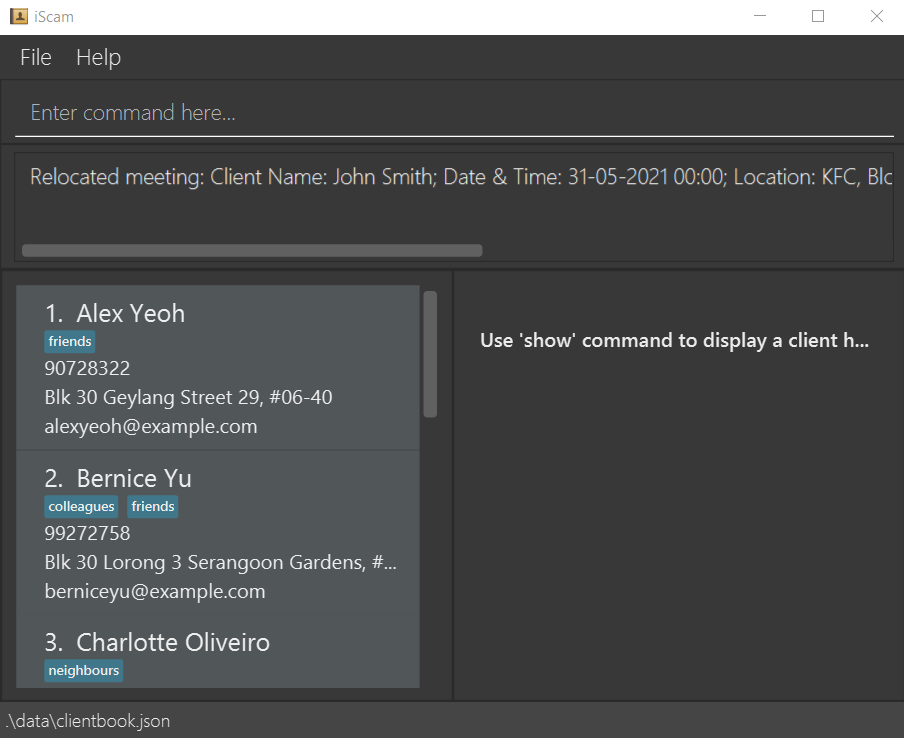Viewport: 904px width, 738px height.
Task: Click email alexyeoh@example.com
Action: pos(151,427)
